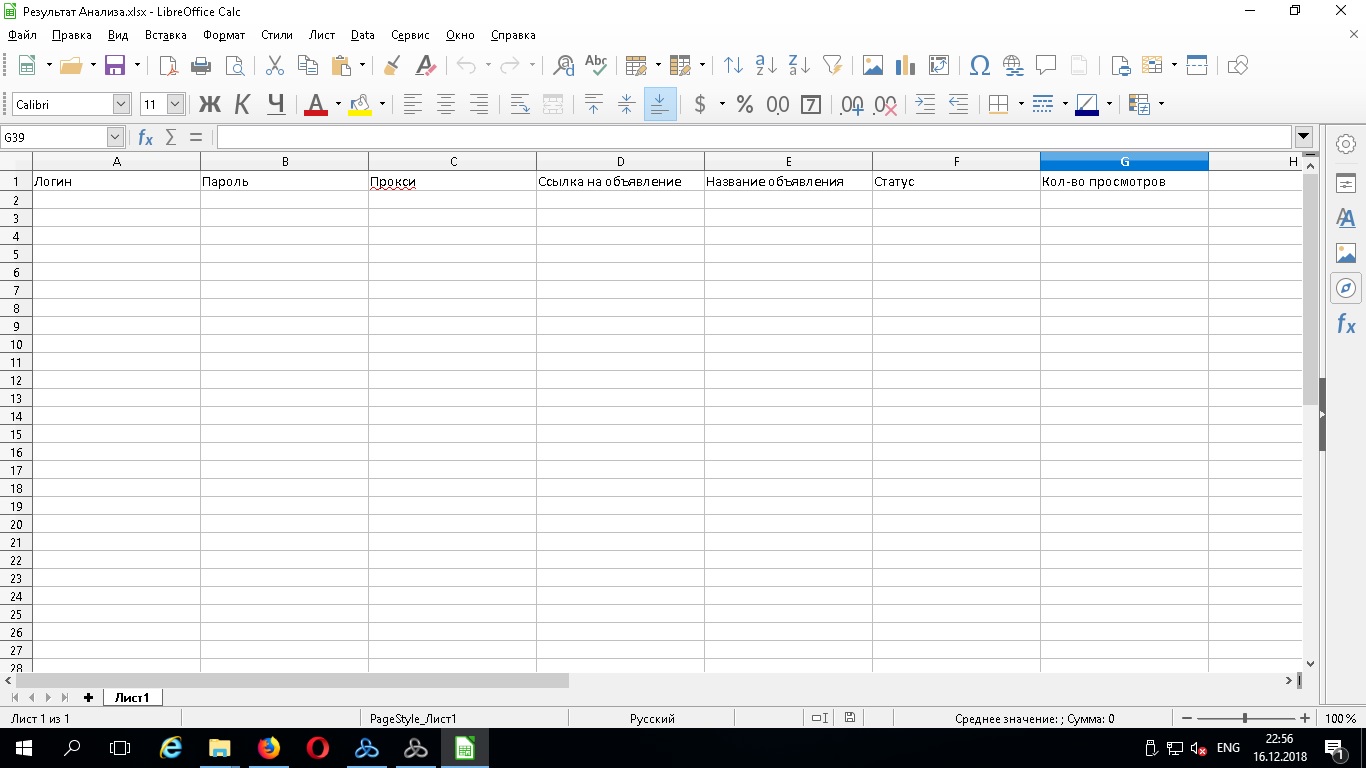1366x768 pixels.
Task: Activate the AutoFilter funnel icon
Action: (x=832, y=66)
